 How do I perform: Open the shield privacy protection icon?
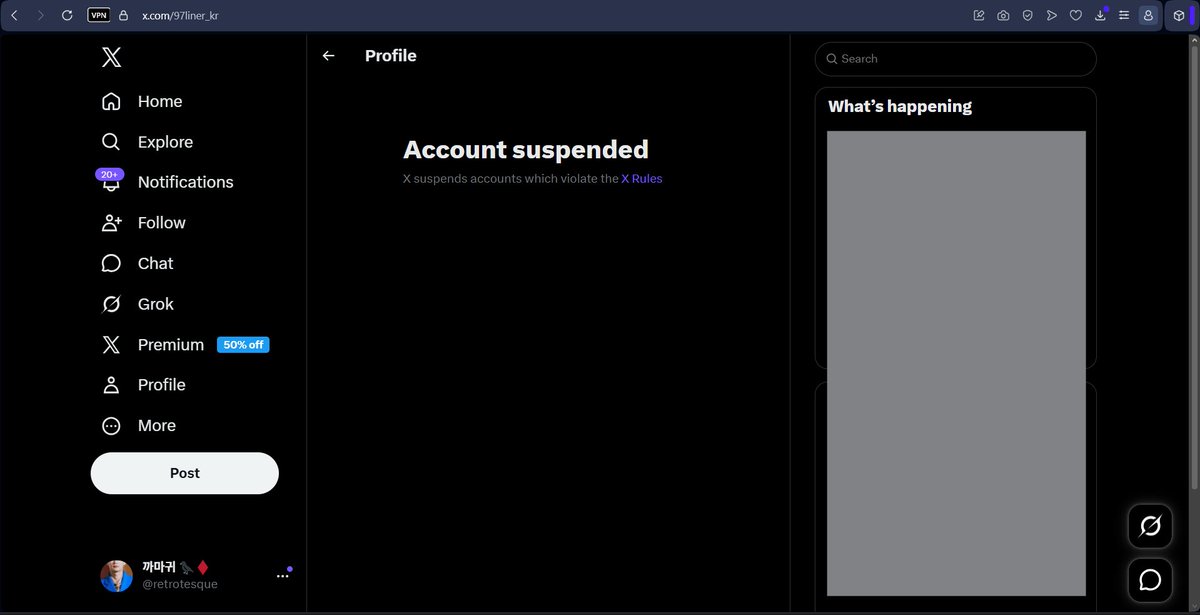(1027, 15)
